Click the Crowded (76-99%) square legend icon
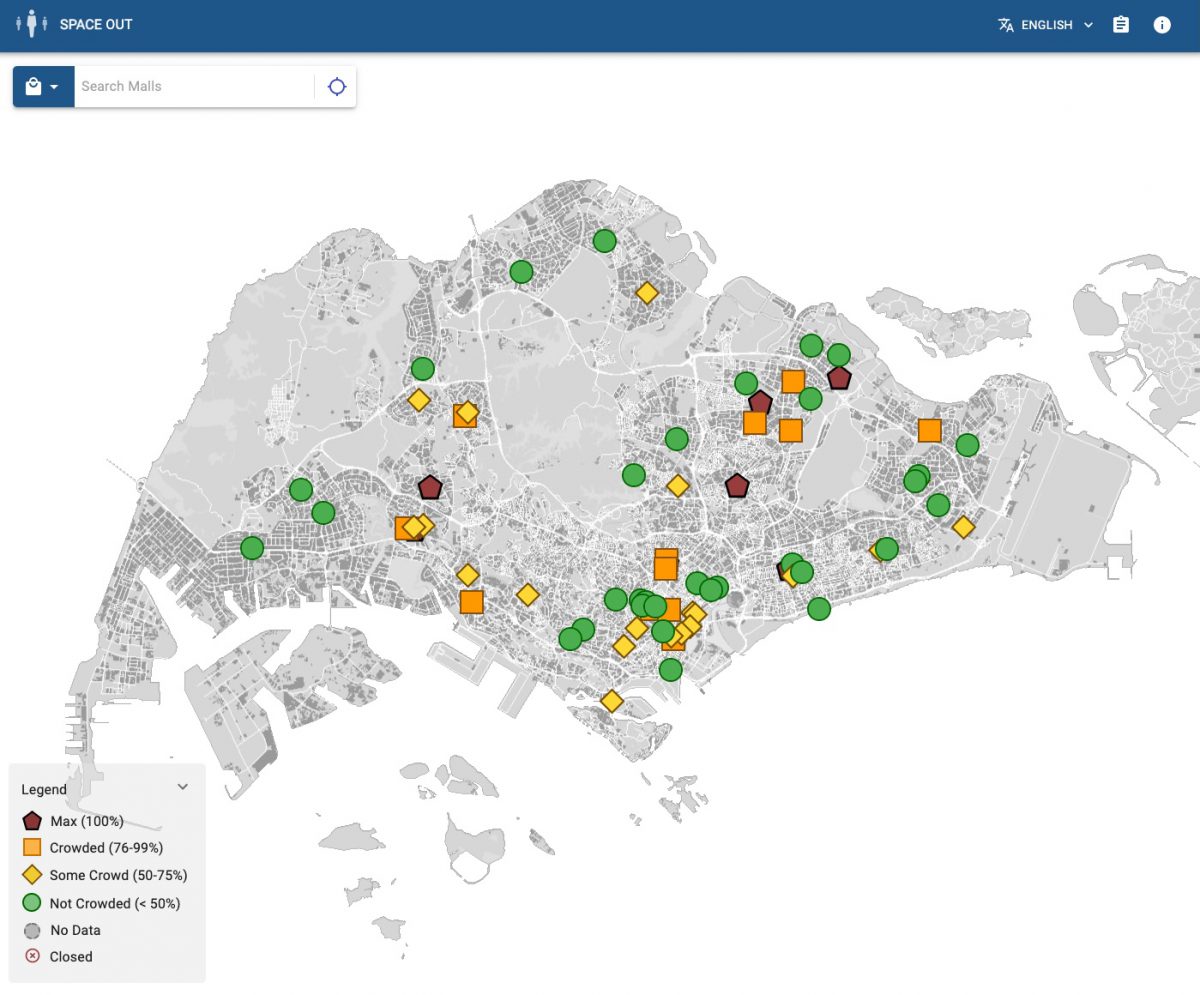The width and height of the screenshot is (1200, 995). pos(31,847)
